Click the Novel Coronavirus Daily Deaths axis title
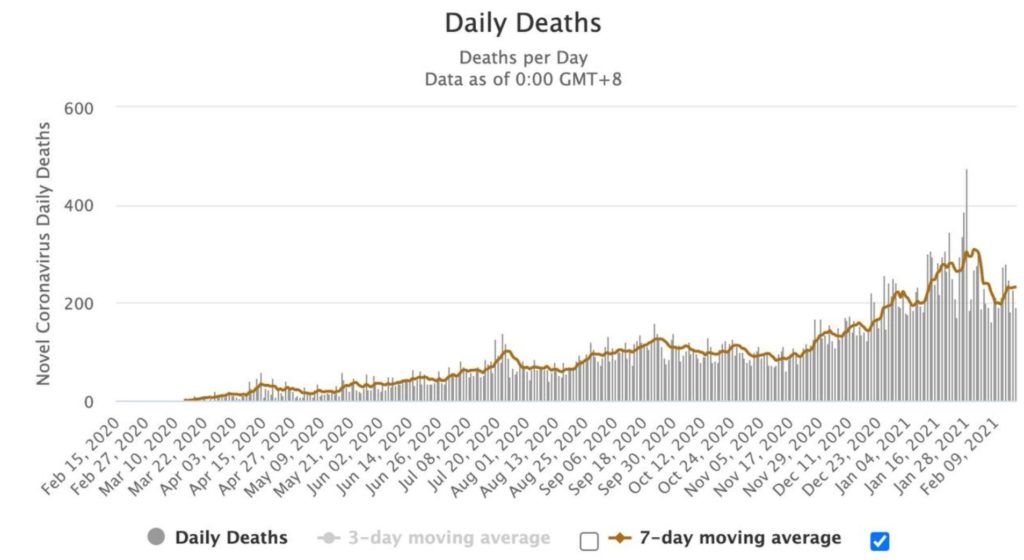Viewport: 1024px width, 560px height. coord(44,253)
